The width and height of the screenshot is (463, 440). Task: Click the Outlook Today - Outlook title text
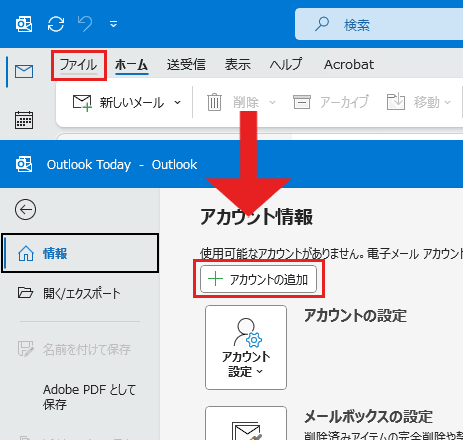click(122, 165)
